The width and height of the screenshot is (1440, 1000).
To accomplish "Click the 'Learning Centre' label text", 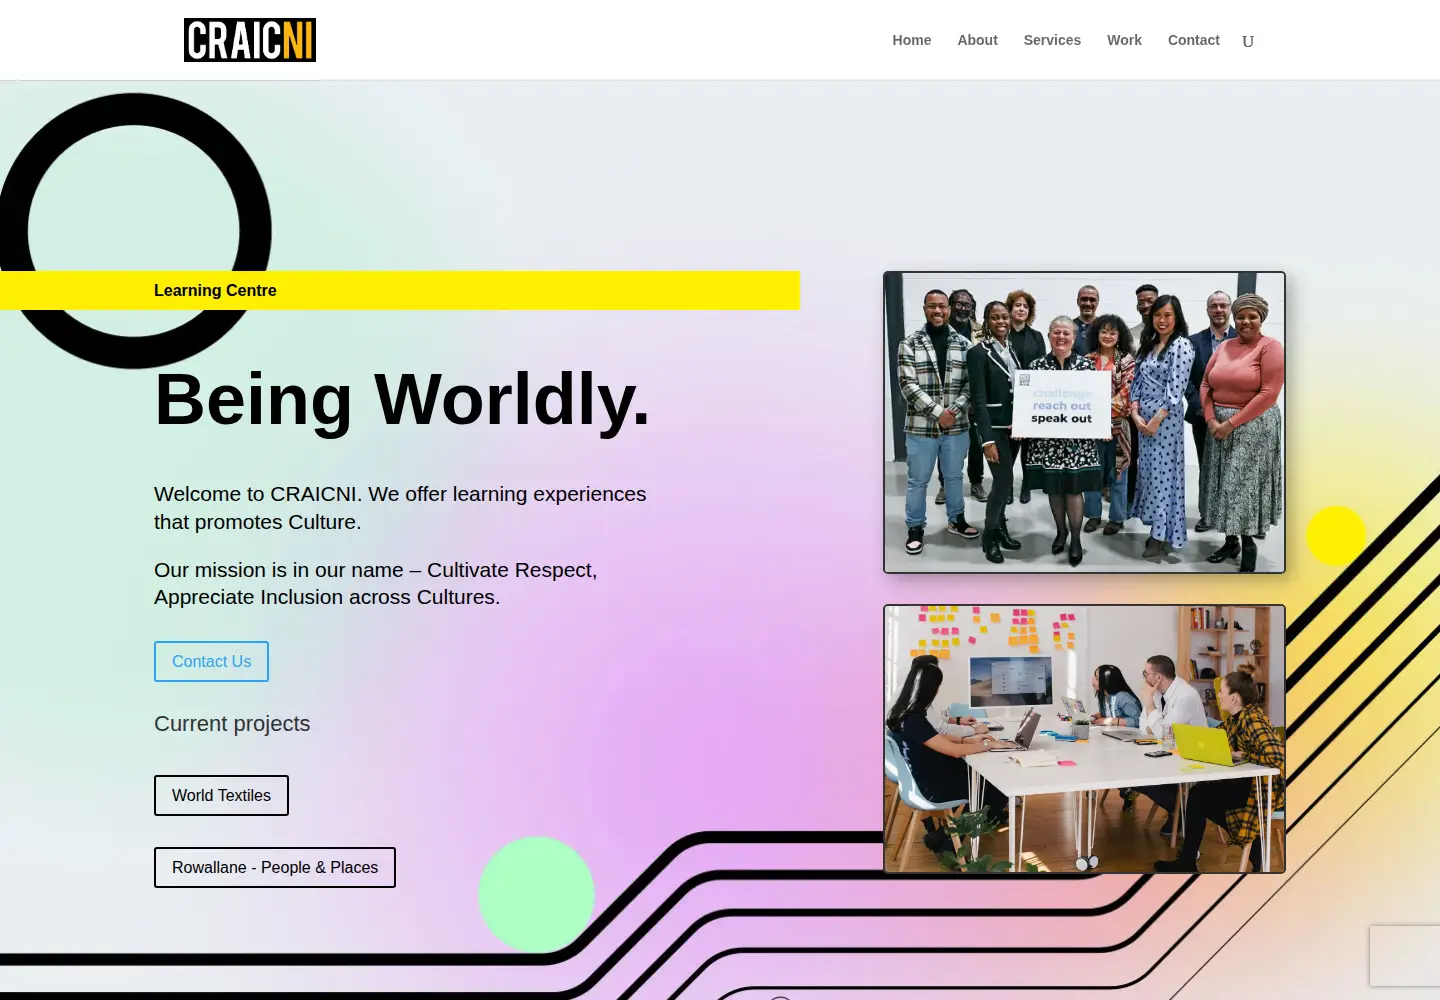I will [x=215, y=290].
